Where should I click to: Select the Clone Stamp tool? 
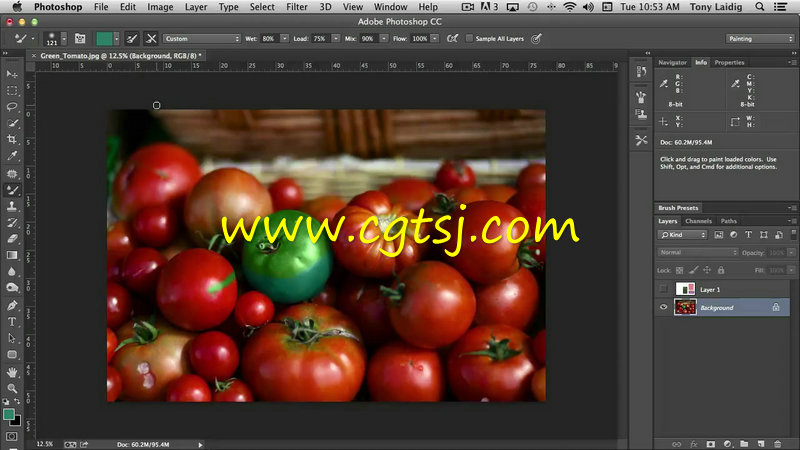pos(12,206)
